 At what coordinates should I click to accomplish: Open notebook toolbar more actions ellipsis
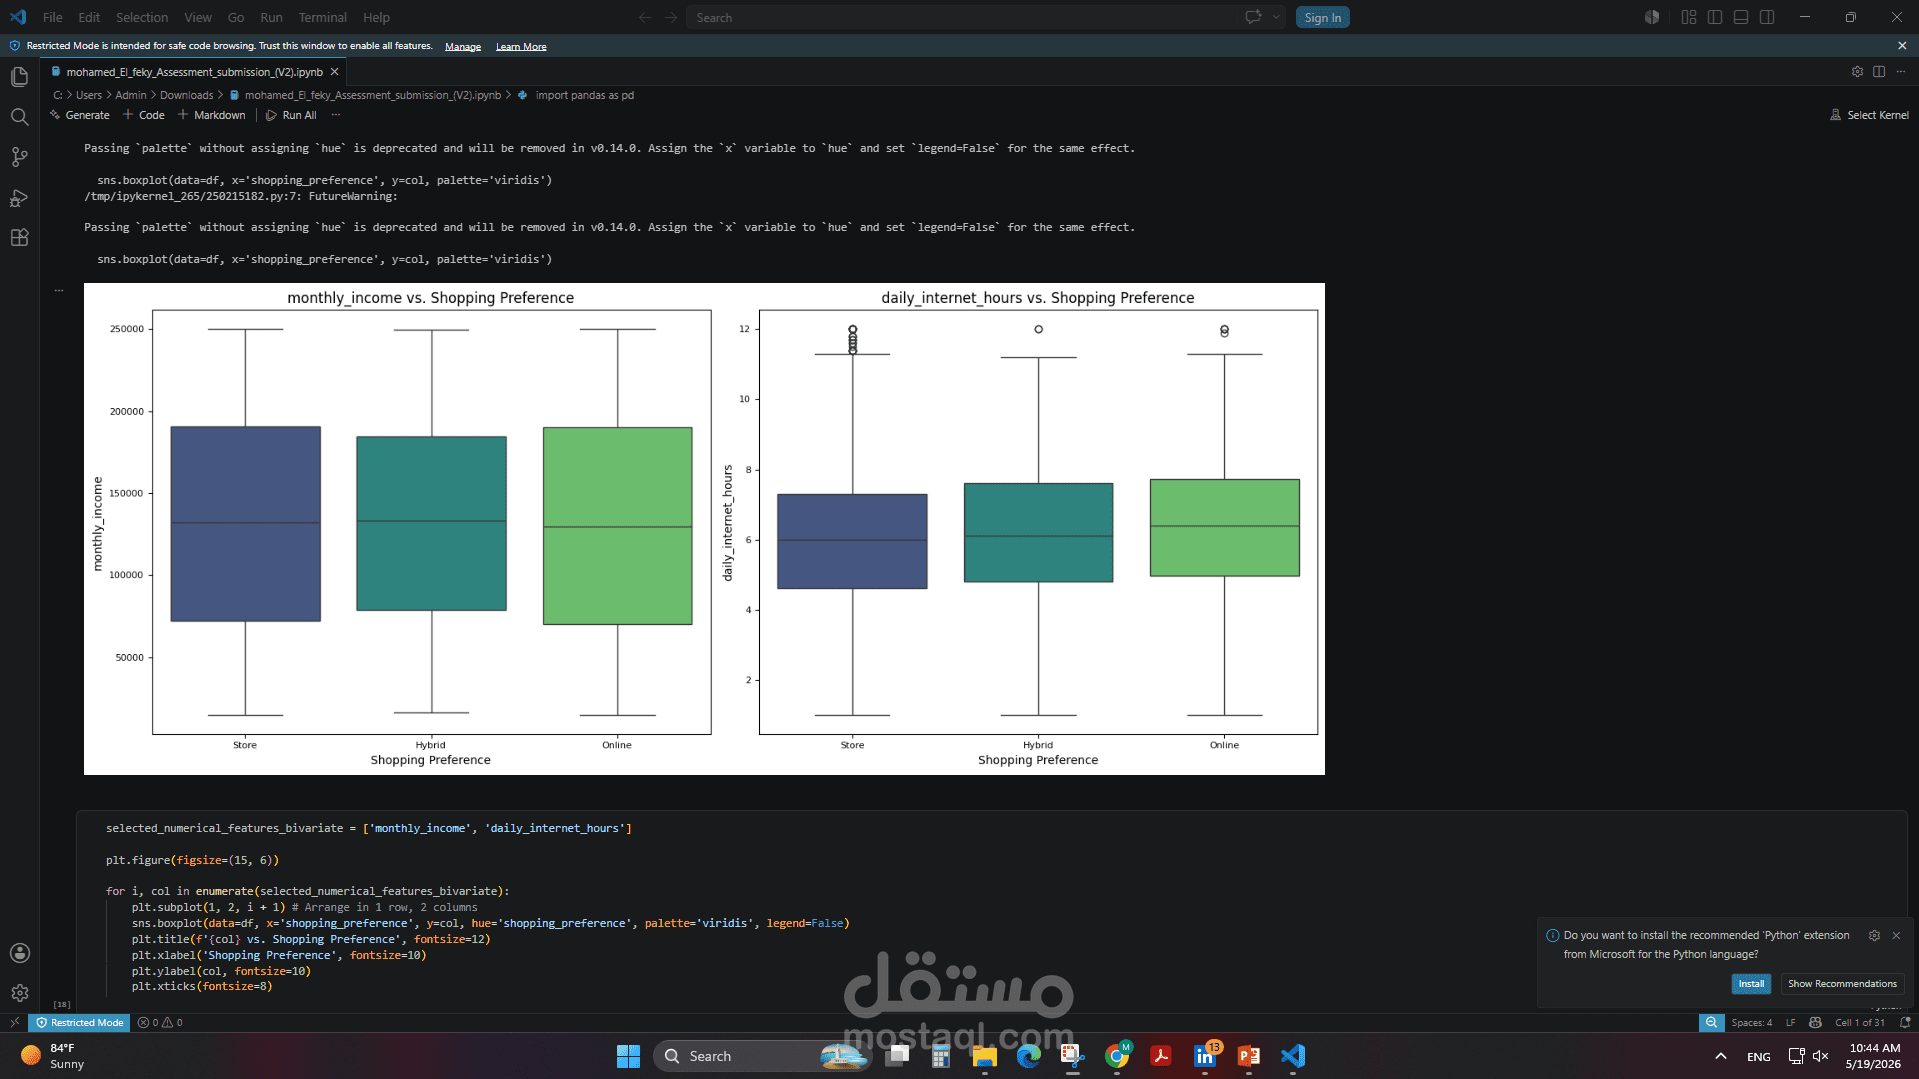coord(336,115)
